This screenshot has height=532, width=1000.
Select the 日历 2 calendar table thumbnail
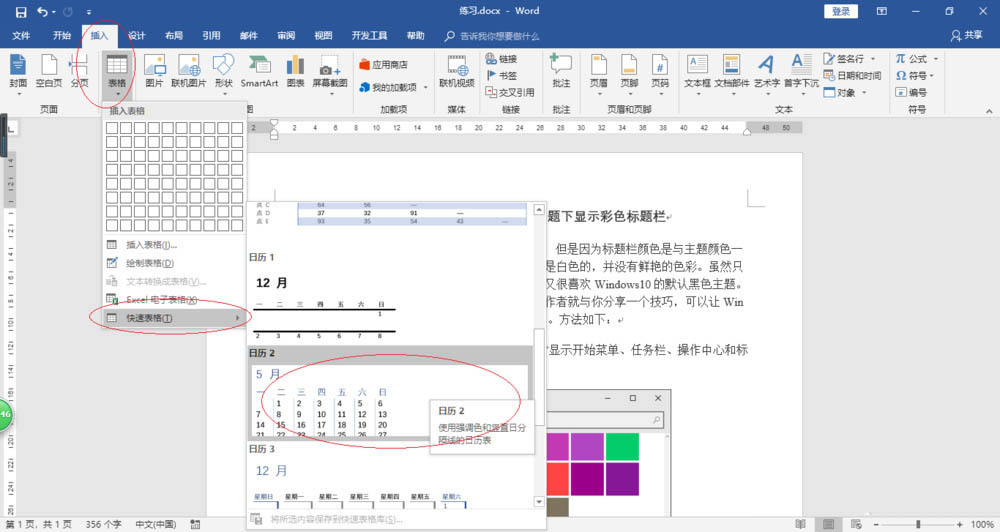[x=390, y=400]
